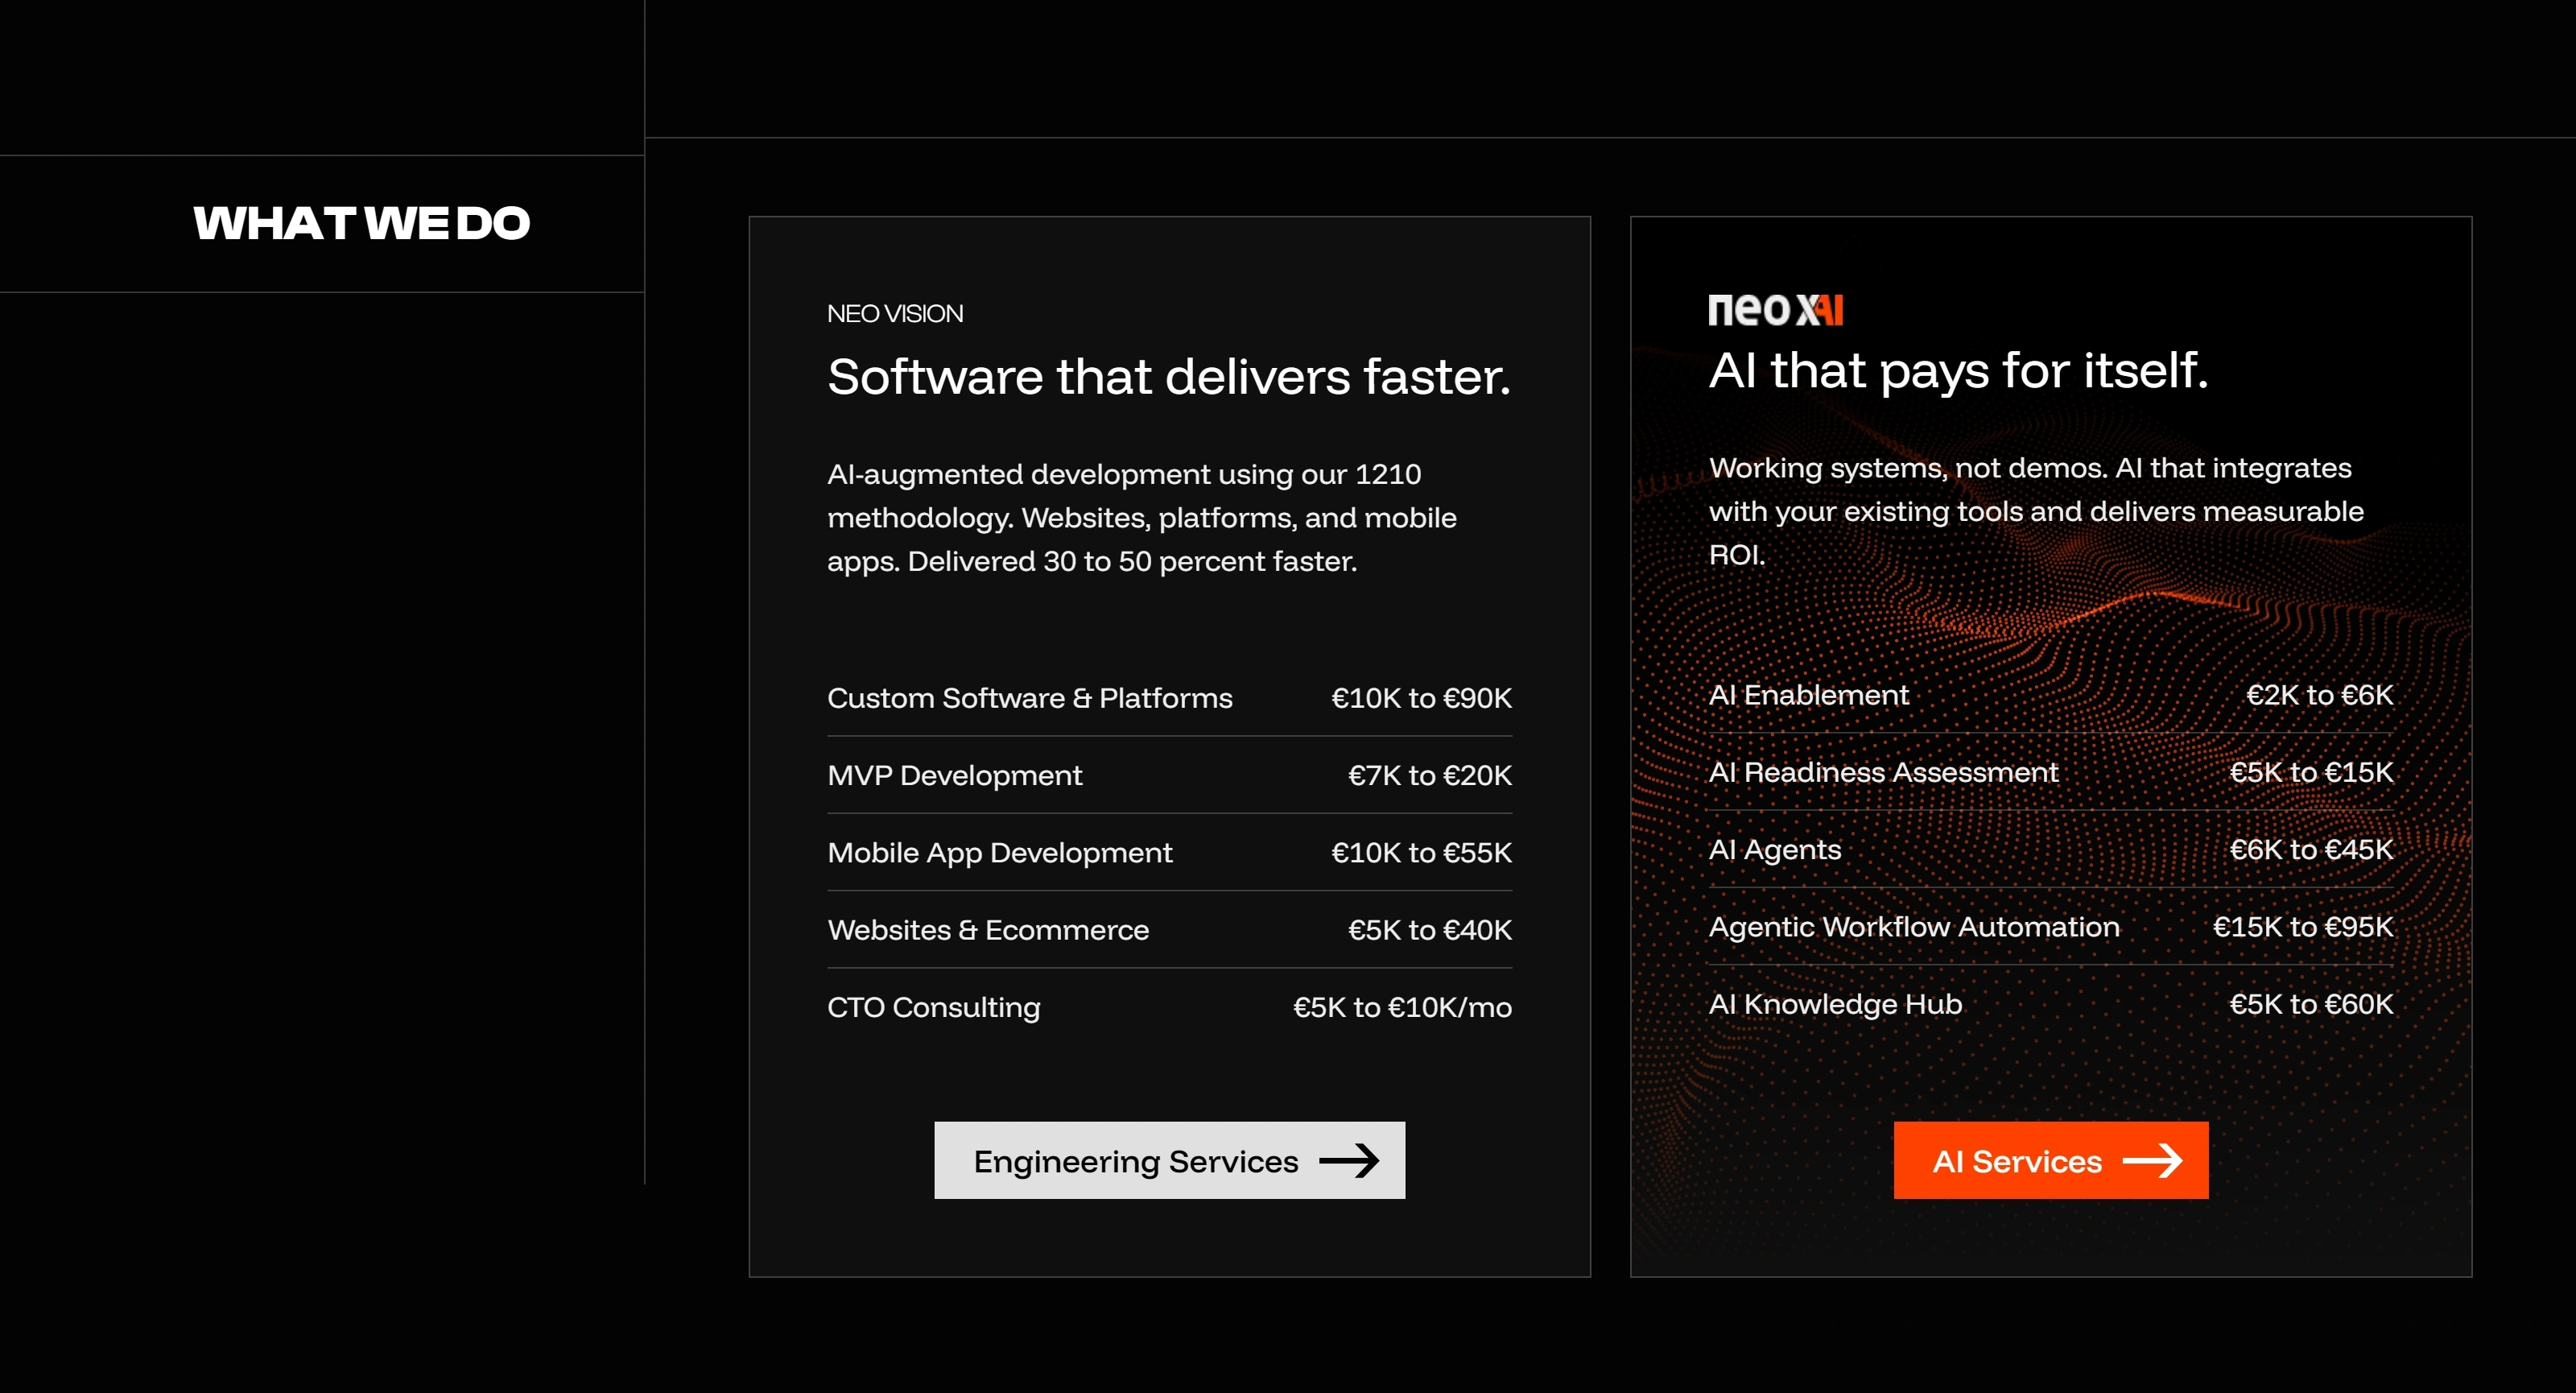Click the 'Working systems, not demos' paragraph
2576x1393 pixels.
[x=2036, y=512]
